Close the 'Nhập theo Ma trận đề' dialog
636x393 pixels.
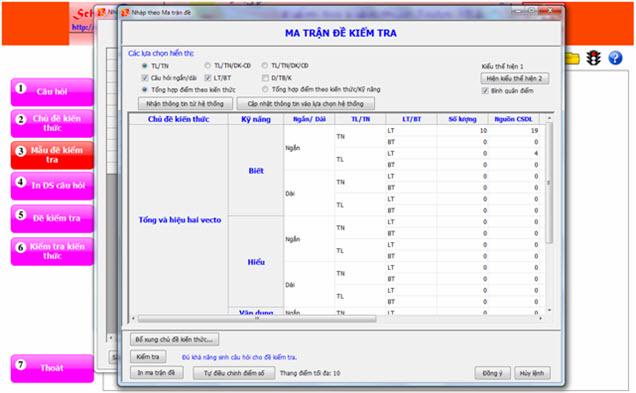(550, 11)
